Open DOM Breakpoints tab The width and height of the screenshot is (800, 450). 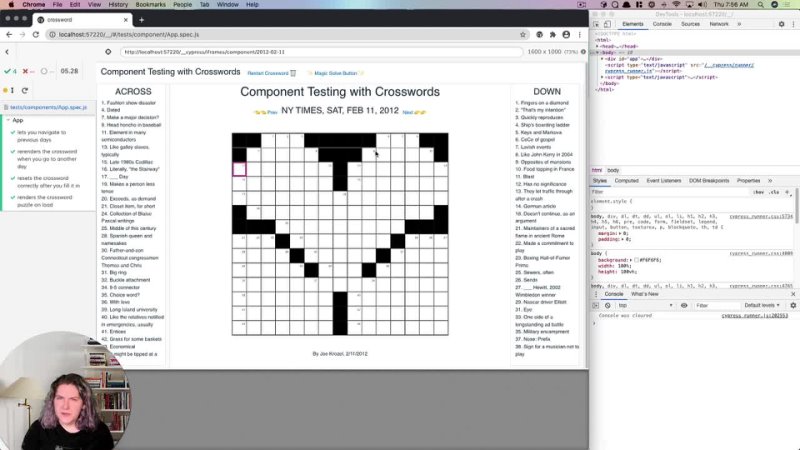click(x=709, y=181)
